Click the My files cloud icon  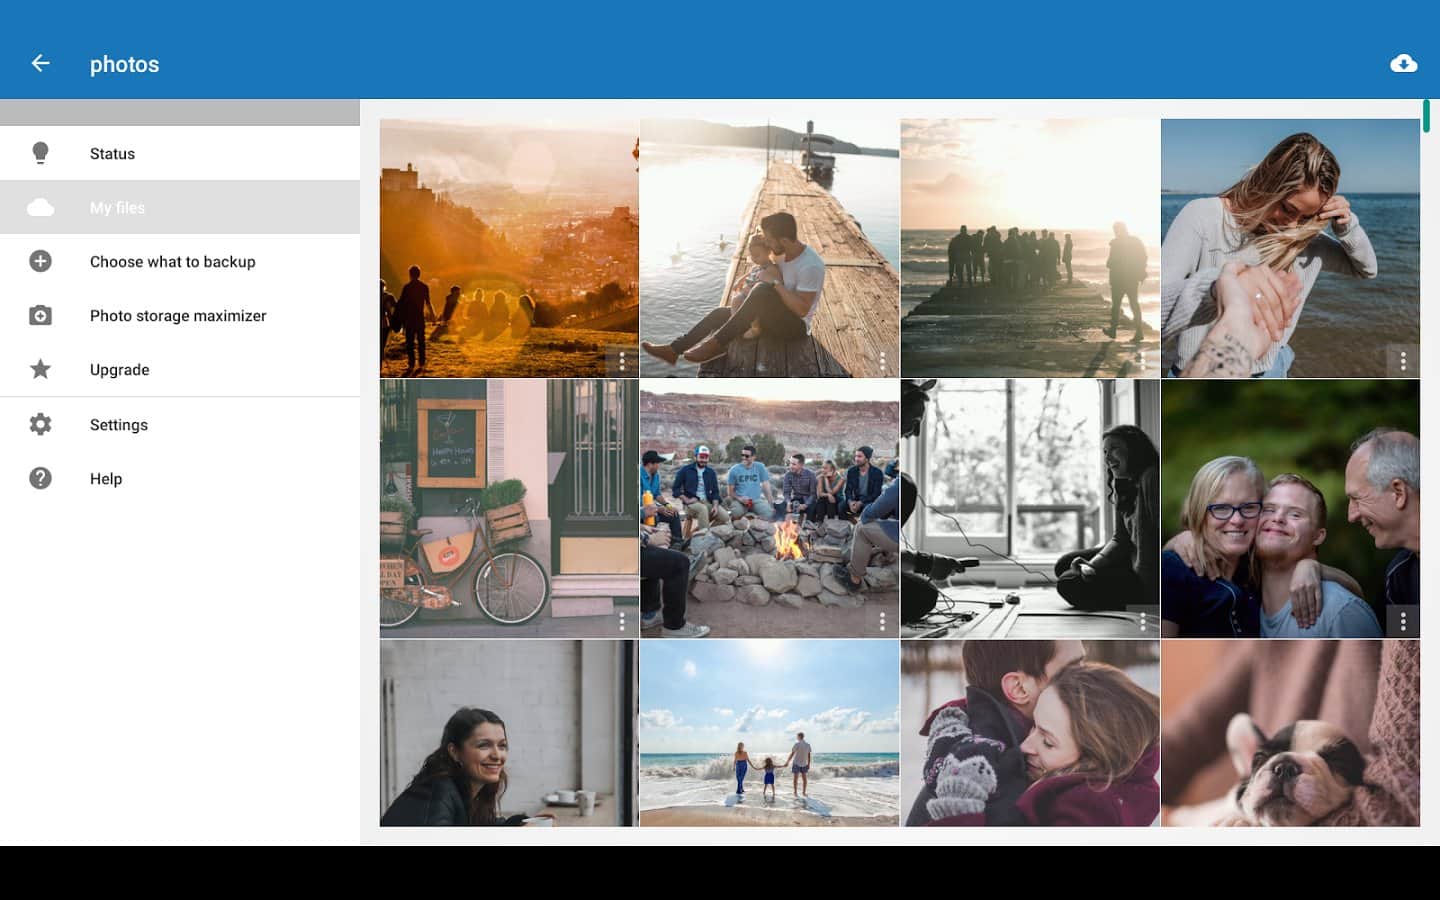coord(40,207)
